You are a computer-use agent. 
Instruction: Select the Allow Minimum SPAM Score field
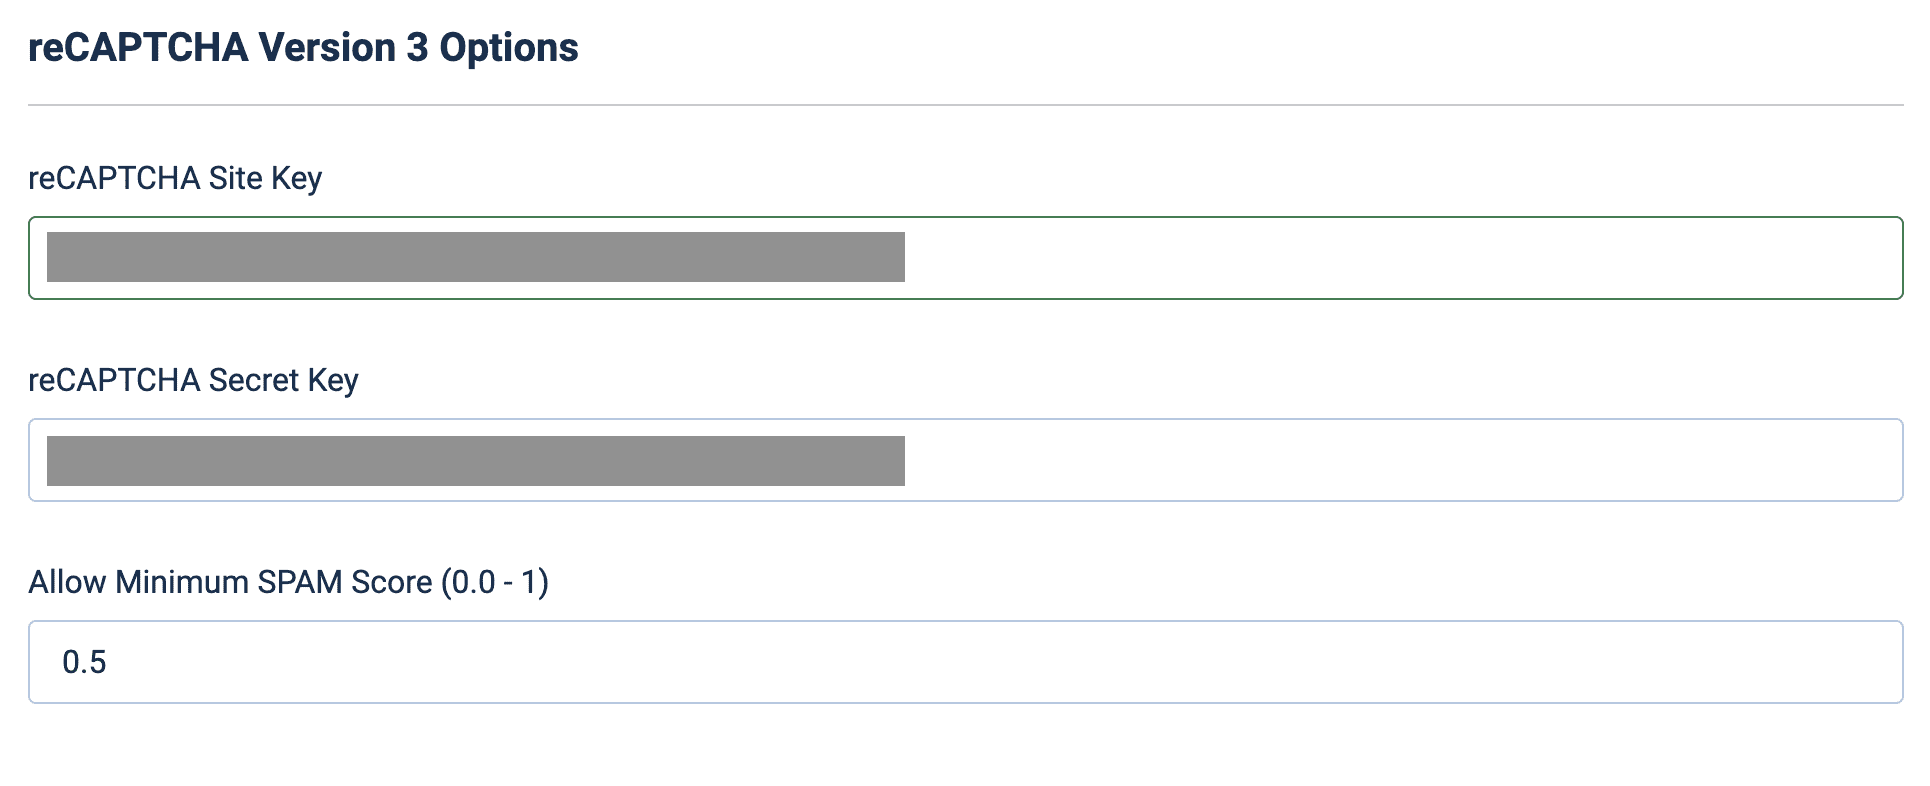tap(964, 662)
